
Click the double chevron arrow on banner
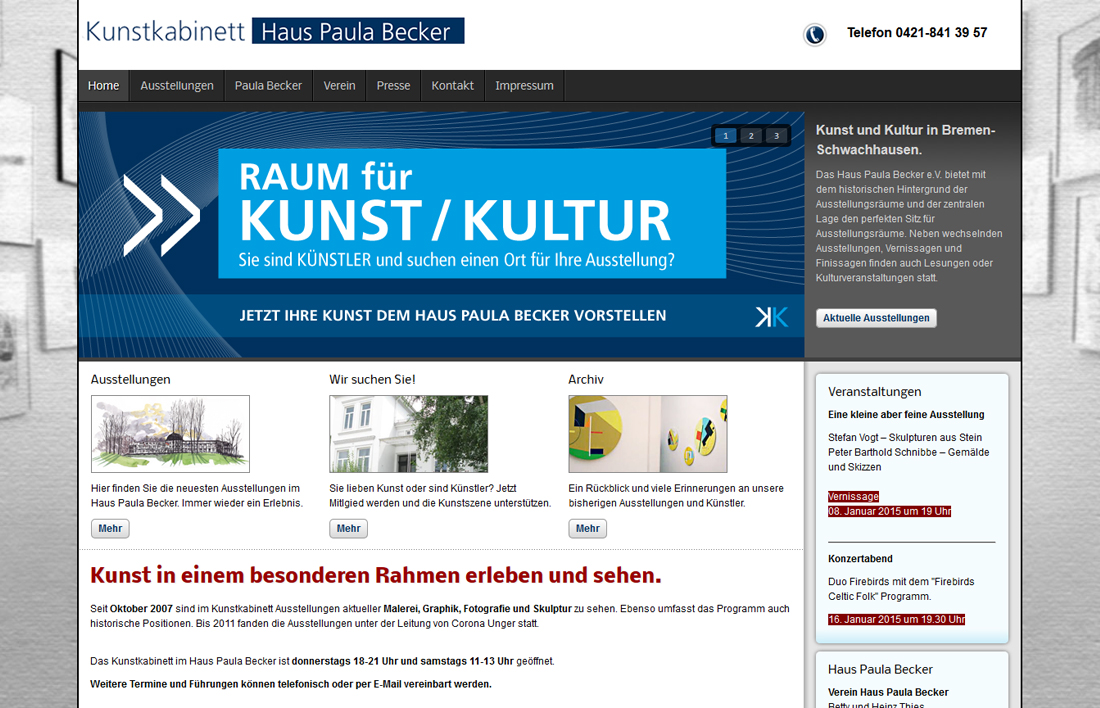tap(161, 215)
